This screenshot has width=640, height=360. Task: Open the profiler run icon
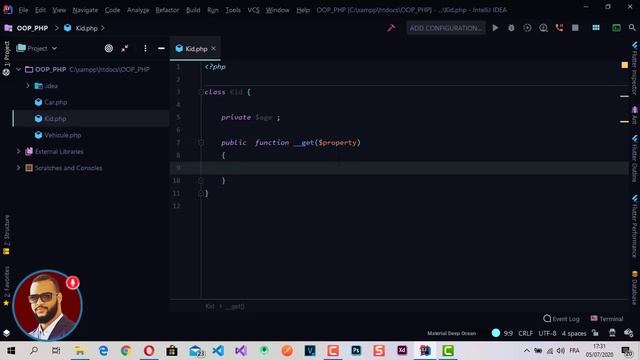coord(543,28)
